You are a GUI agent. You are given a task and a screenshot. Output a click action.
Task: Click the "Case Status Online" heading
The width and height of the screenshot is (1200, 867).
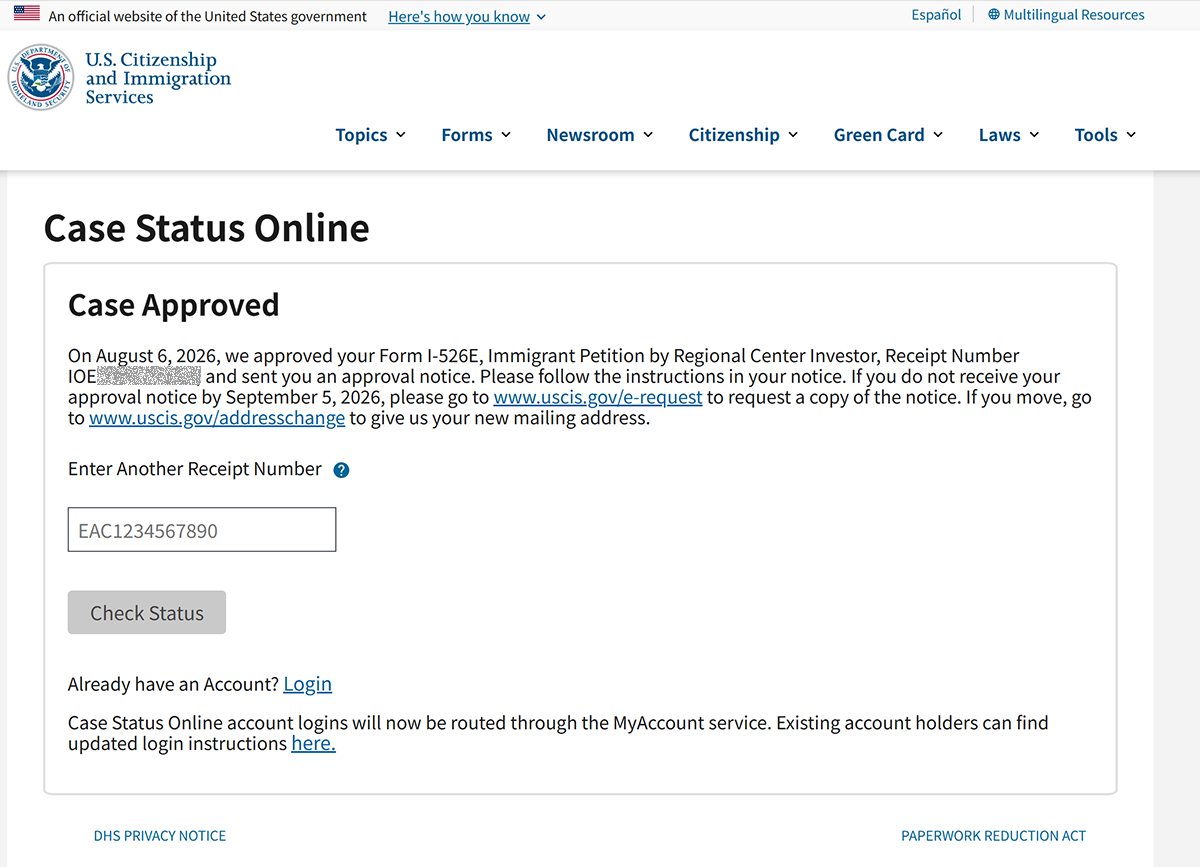point(207,228)
